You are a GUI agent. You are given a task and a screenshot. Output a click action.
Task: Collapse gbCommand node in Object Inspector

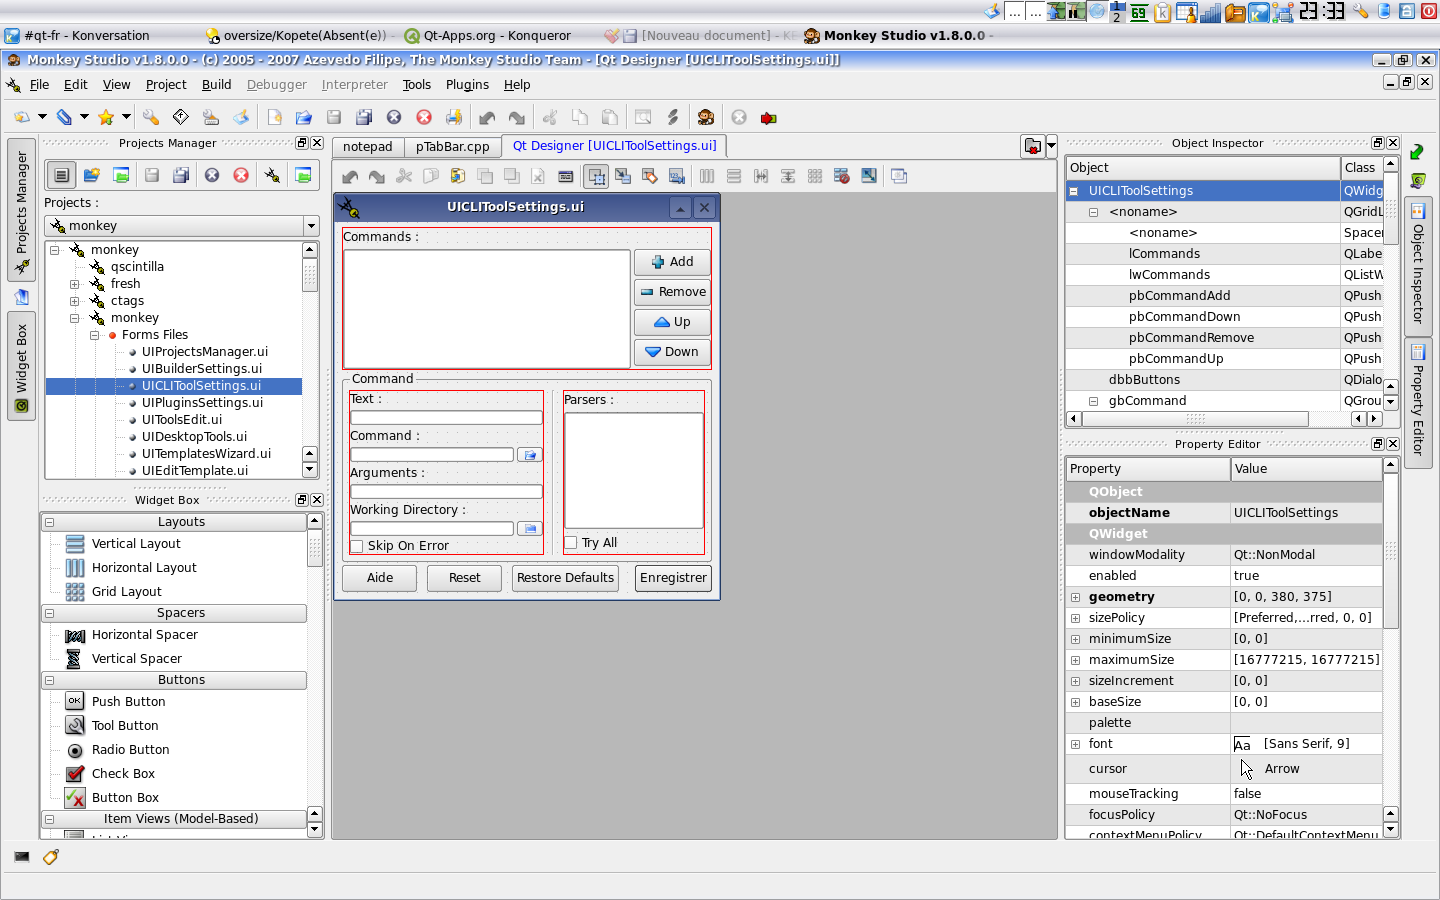[1094, 401]
